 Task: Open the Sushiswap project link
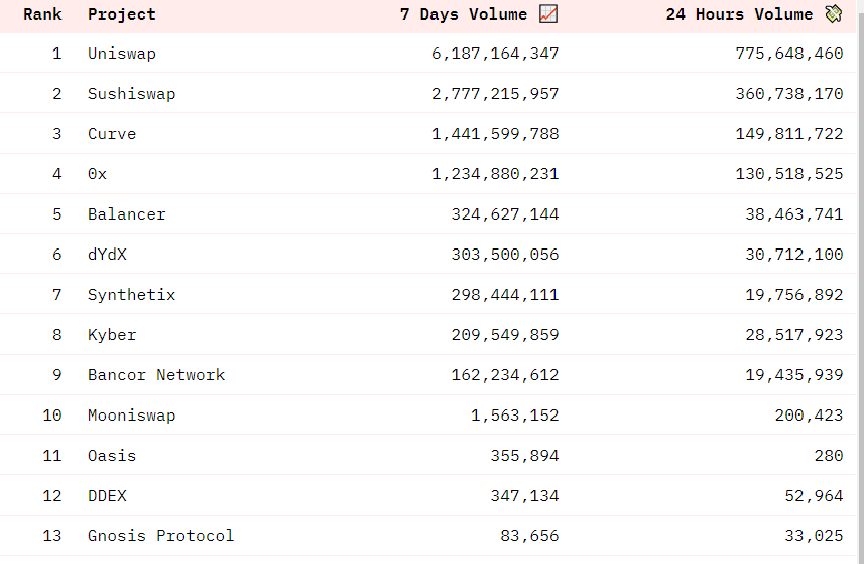point(132,94)
